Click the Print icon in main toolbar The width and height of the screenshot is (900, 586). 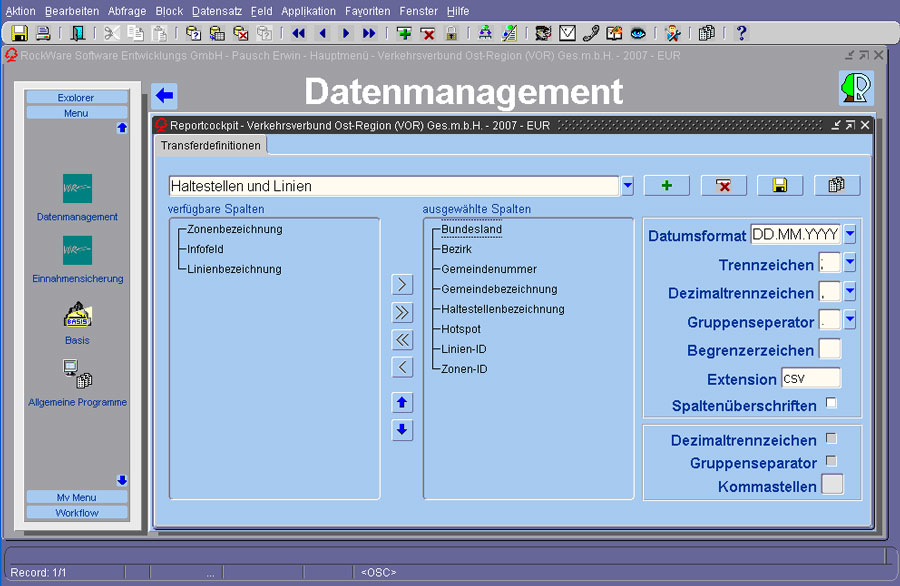[43, 33]
